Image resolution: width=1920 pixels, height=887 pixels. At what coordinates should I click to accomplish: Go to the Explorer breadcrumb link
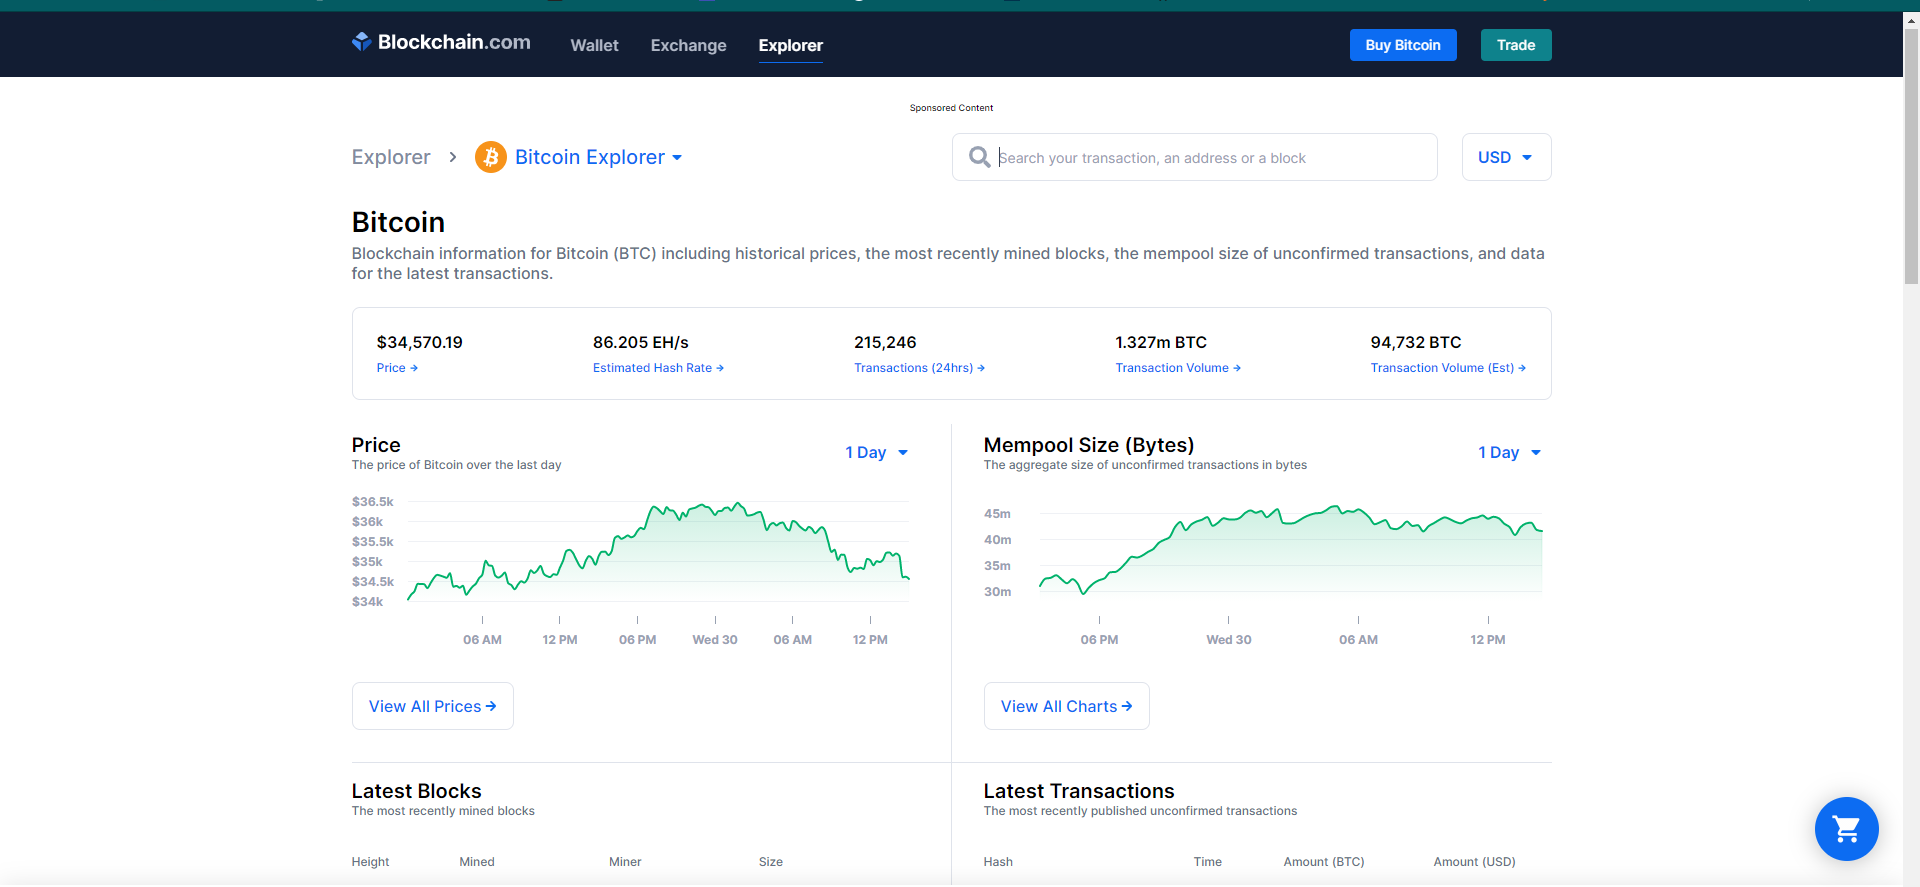[391, 157]
